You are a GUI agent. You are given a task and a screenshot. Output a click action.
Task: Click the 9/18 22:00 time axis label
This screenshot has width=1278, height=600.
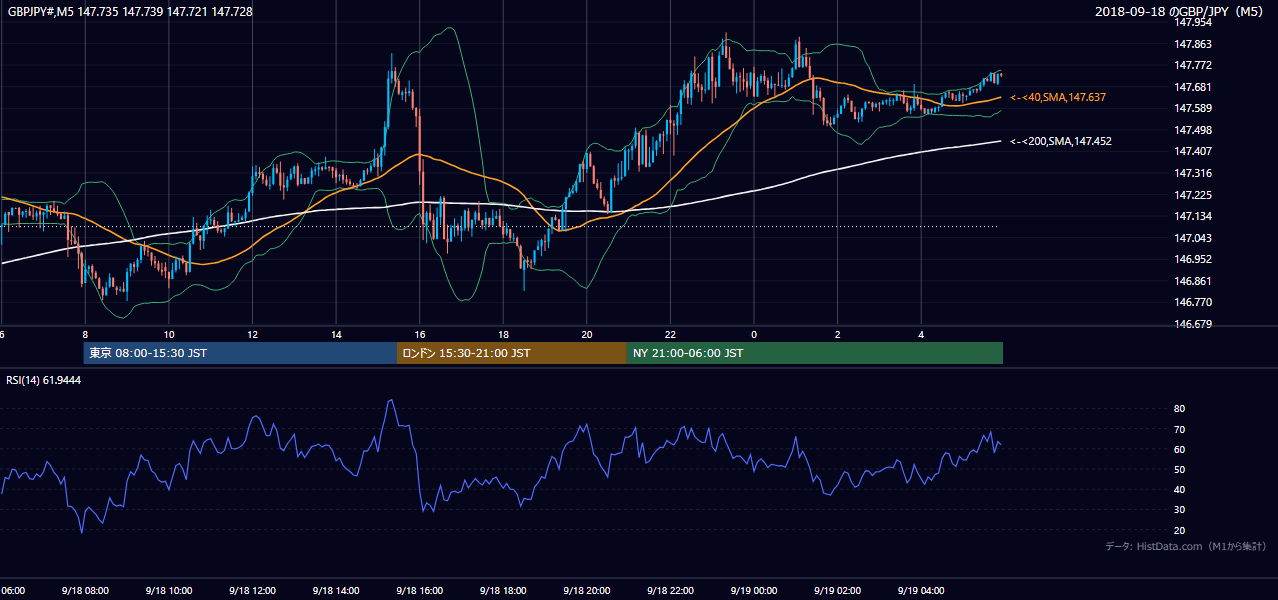point(670,590)
